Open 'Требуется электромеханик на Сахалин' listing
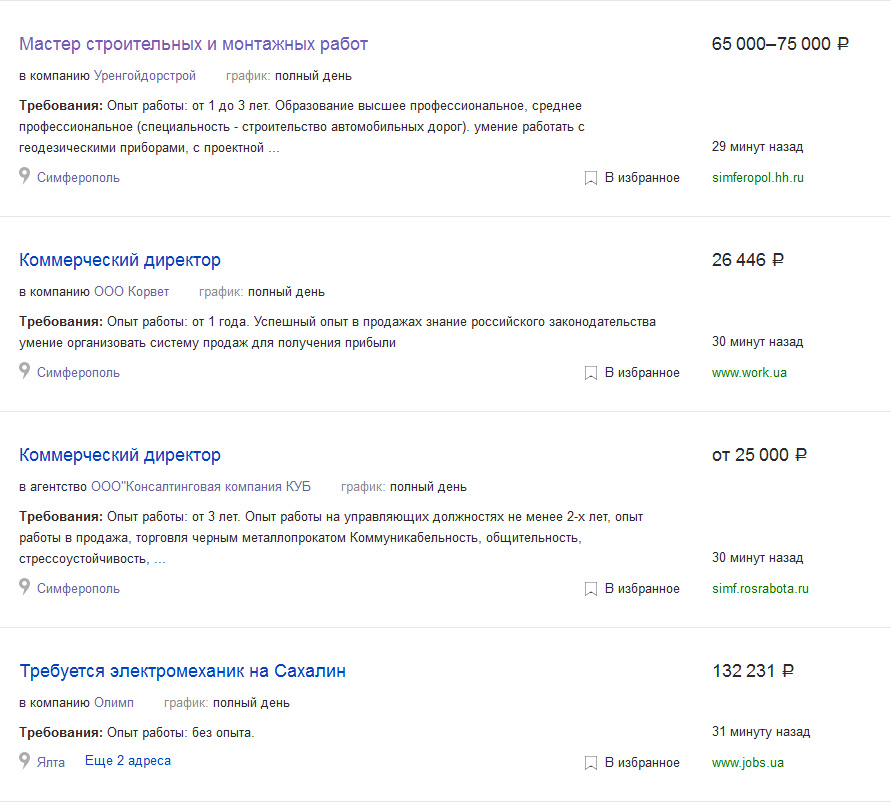 [182, 671]
